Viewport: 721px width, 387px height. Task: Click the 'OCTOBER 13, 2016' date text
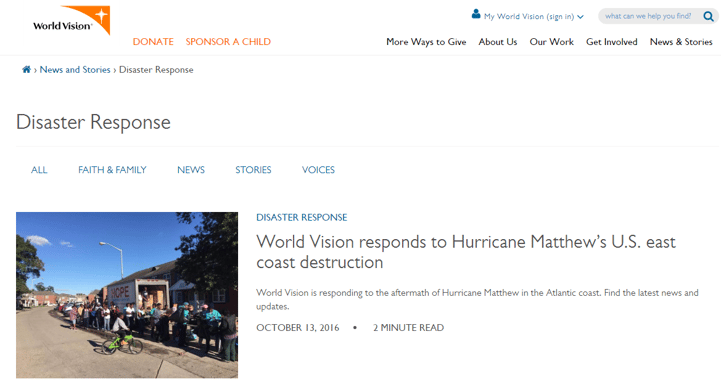(x=298, y=328)
